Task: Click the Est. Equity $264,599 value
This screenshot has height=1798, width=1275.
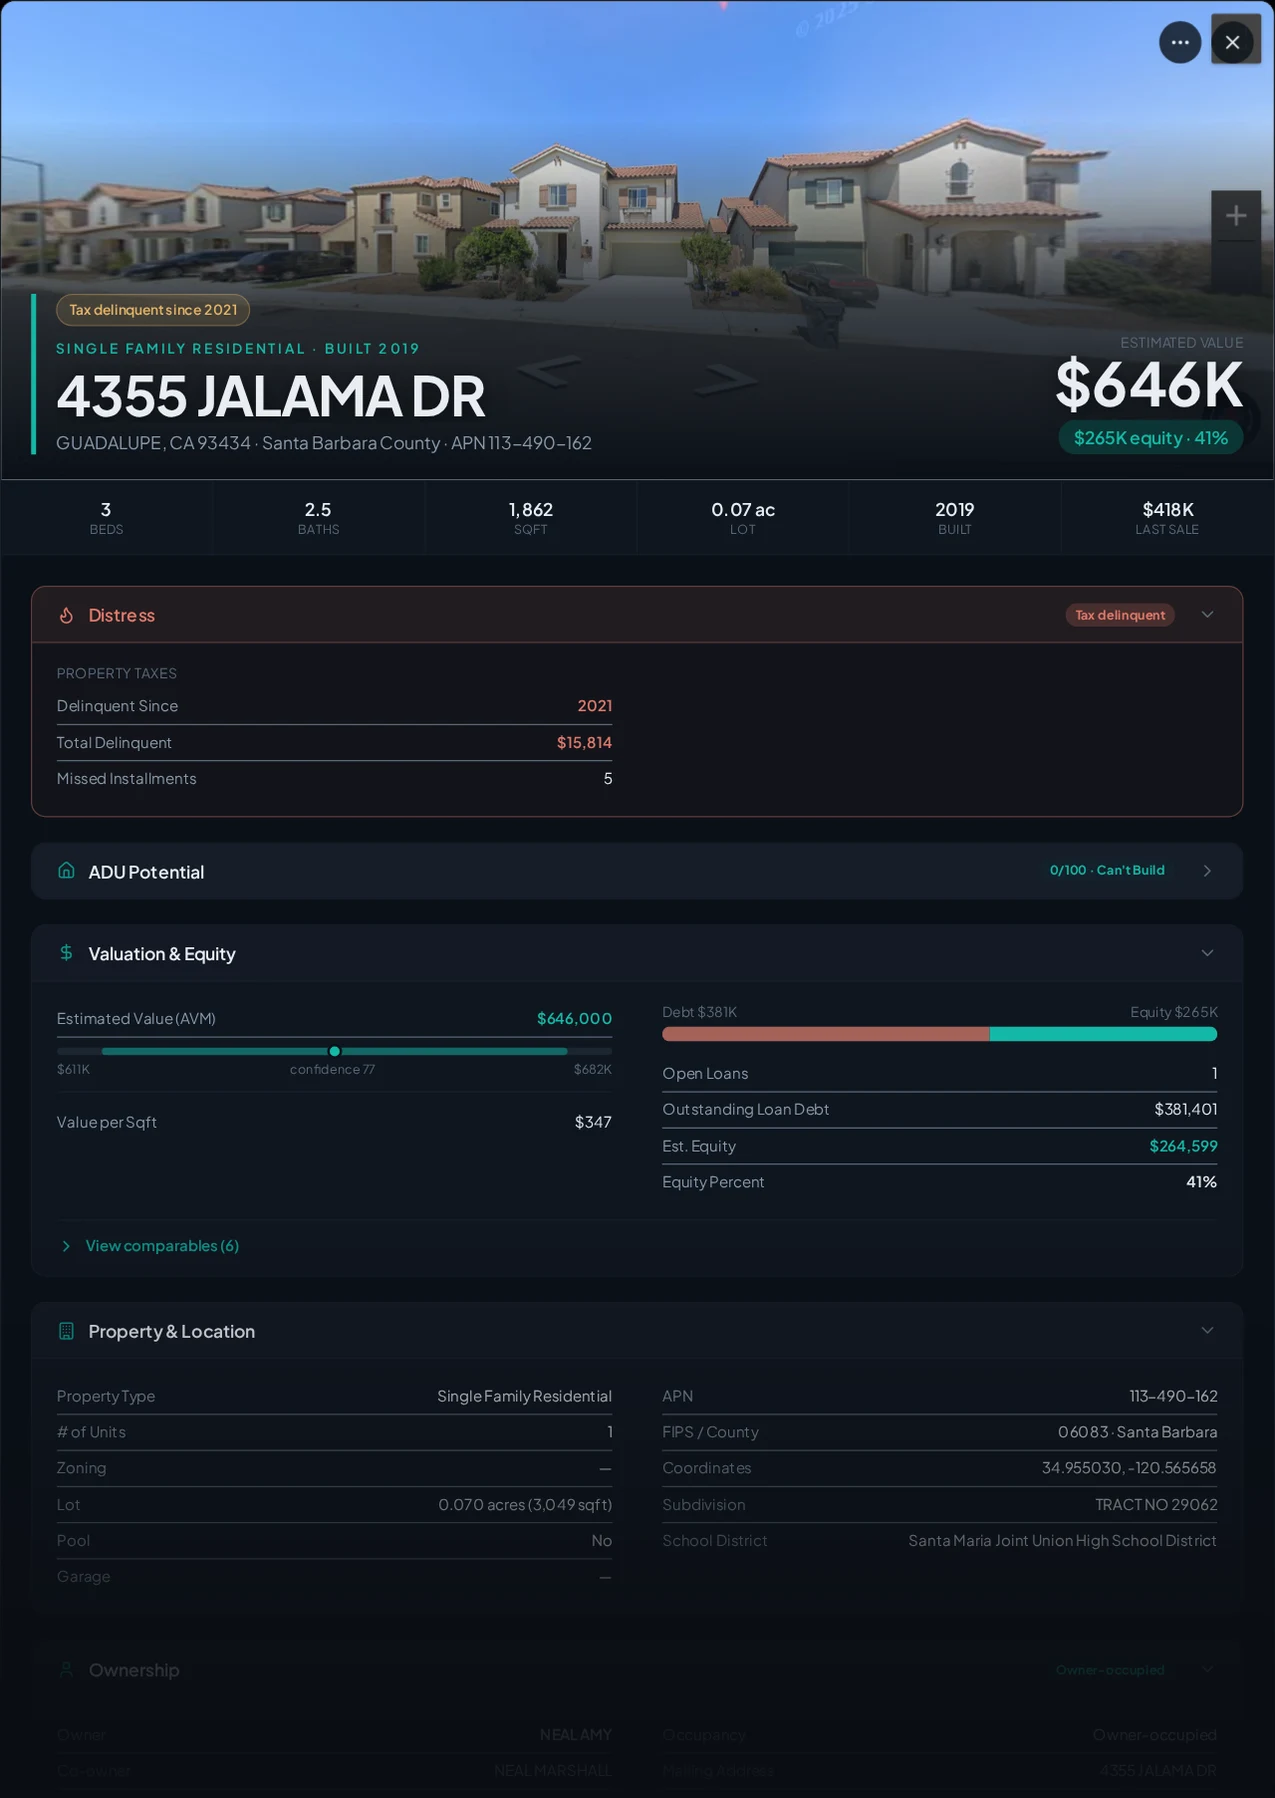Action: pyautogui.click(x=1183, y=1146)
